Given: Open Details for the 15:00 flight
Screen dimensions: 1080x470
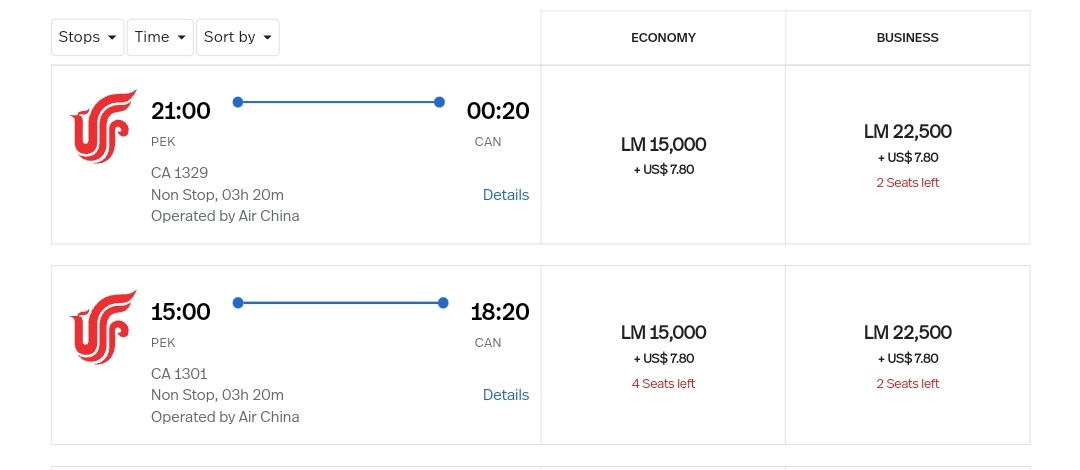Looking at the screenshot, I should point(505,395).
